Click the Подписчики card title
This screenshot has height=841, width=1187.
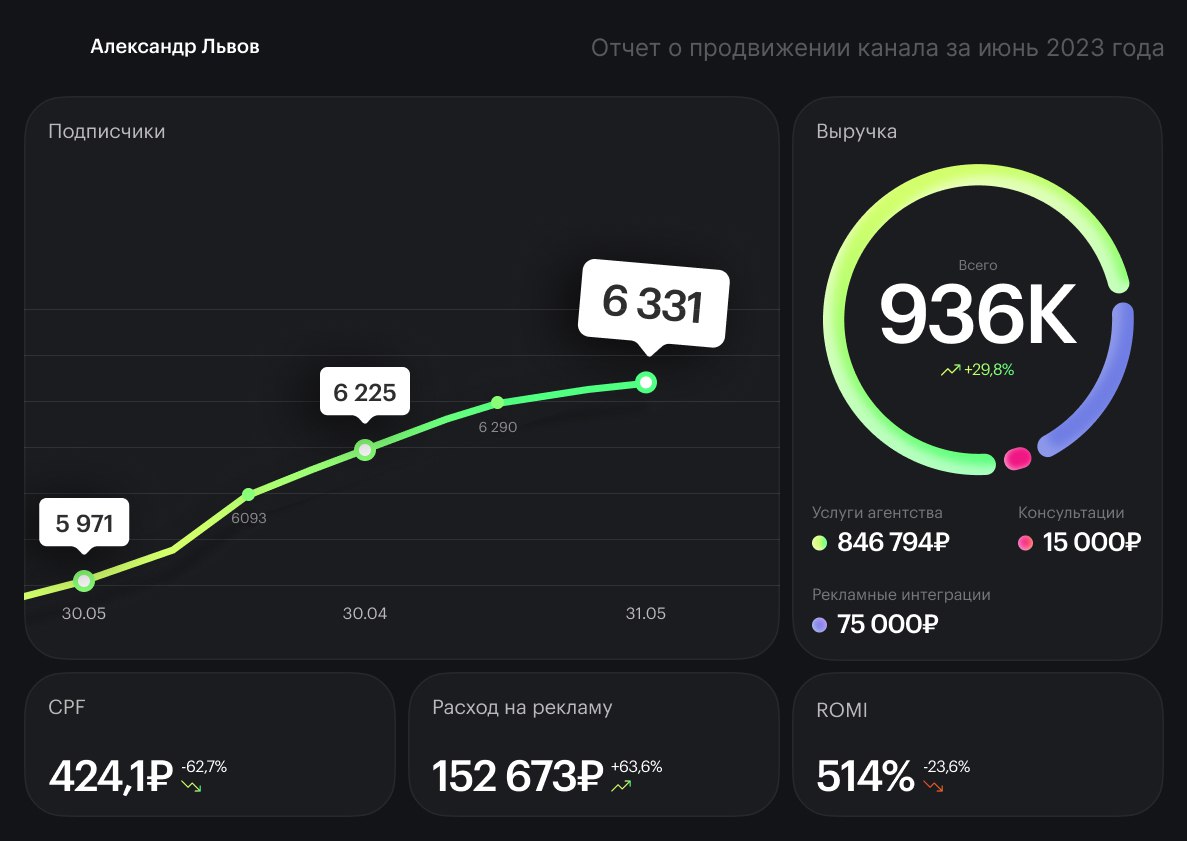click(107, 131)
